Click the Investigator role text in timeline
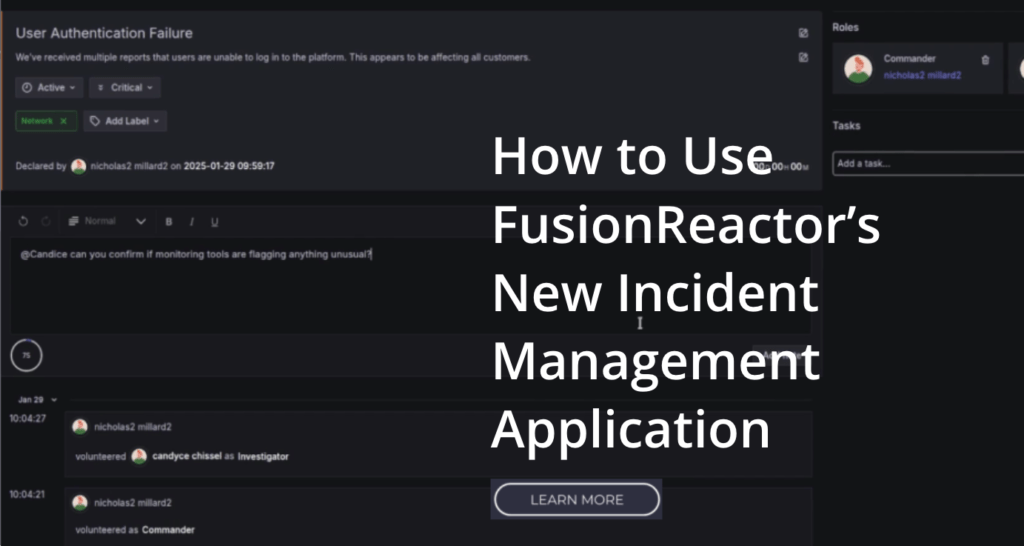 tap(263, 457)
